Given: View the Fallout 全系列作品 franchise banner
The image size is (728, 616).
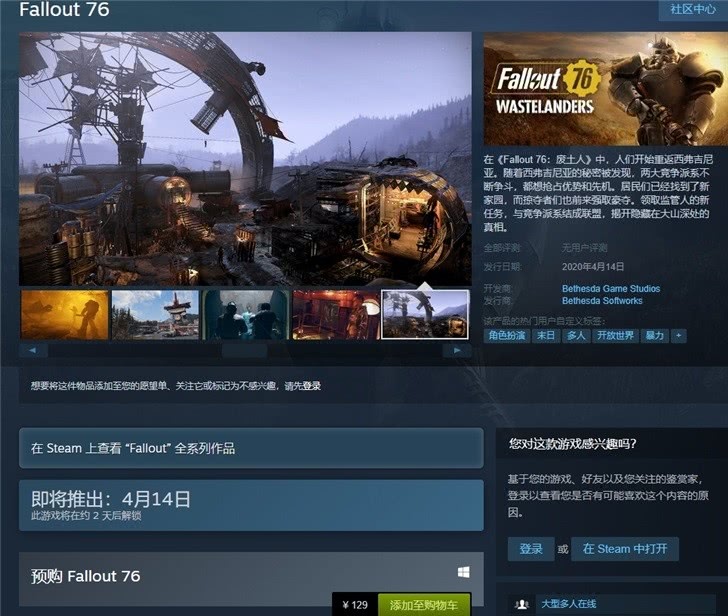Looking at the screenshot, I should pyautogui.click(x=251, y=448).
